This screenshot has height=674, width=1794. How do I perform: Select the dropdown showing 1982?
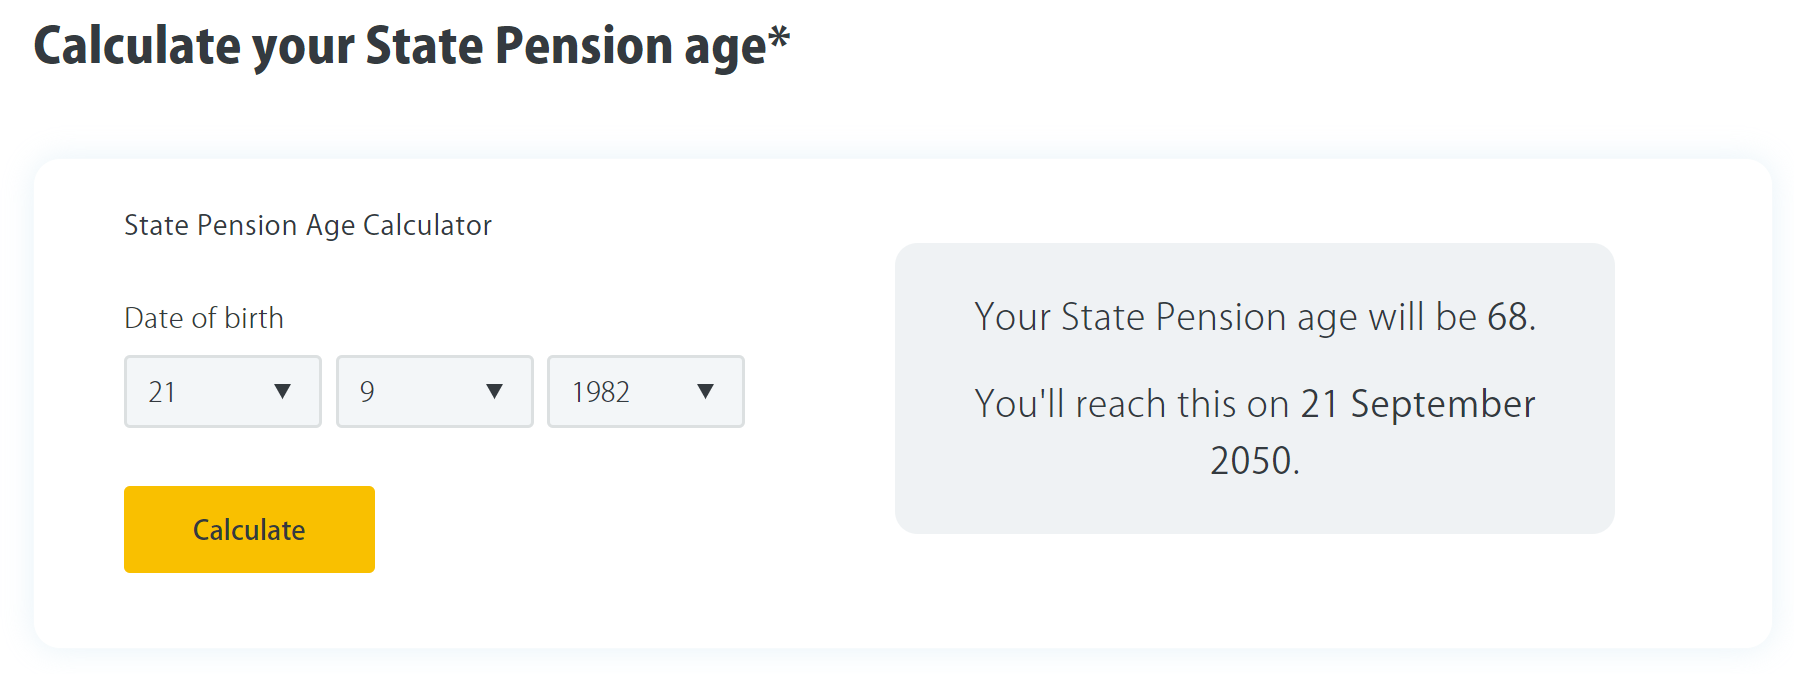(645, 392)
